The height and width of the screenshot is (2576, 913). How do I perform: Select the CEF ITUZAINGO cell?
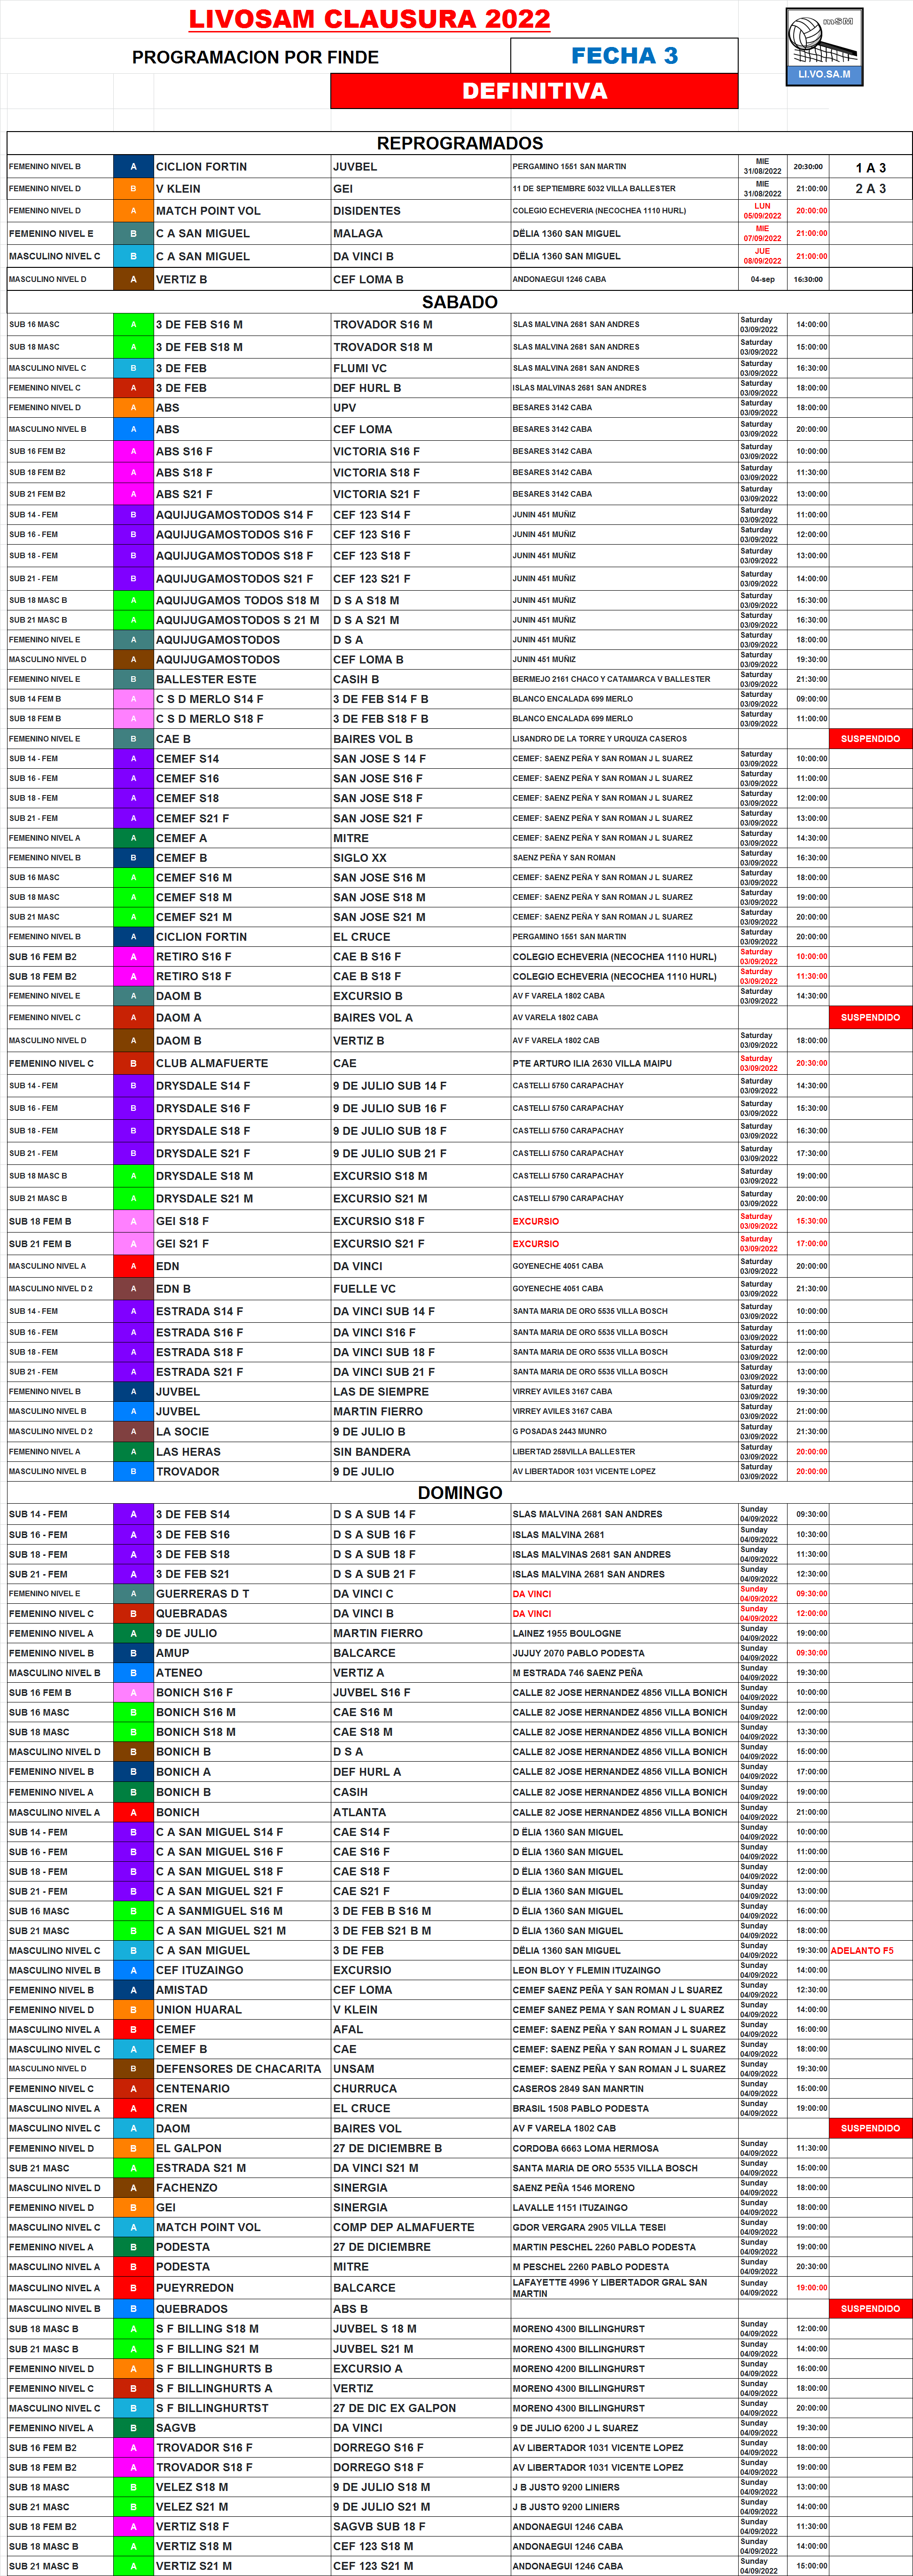click(x=242, y=1970)
